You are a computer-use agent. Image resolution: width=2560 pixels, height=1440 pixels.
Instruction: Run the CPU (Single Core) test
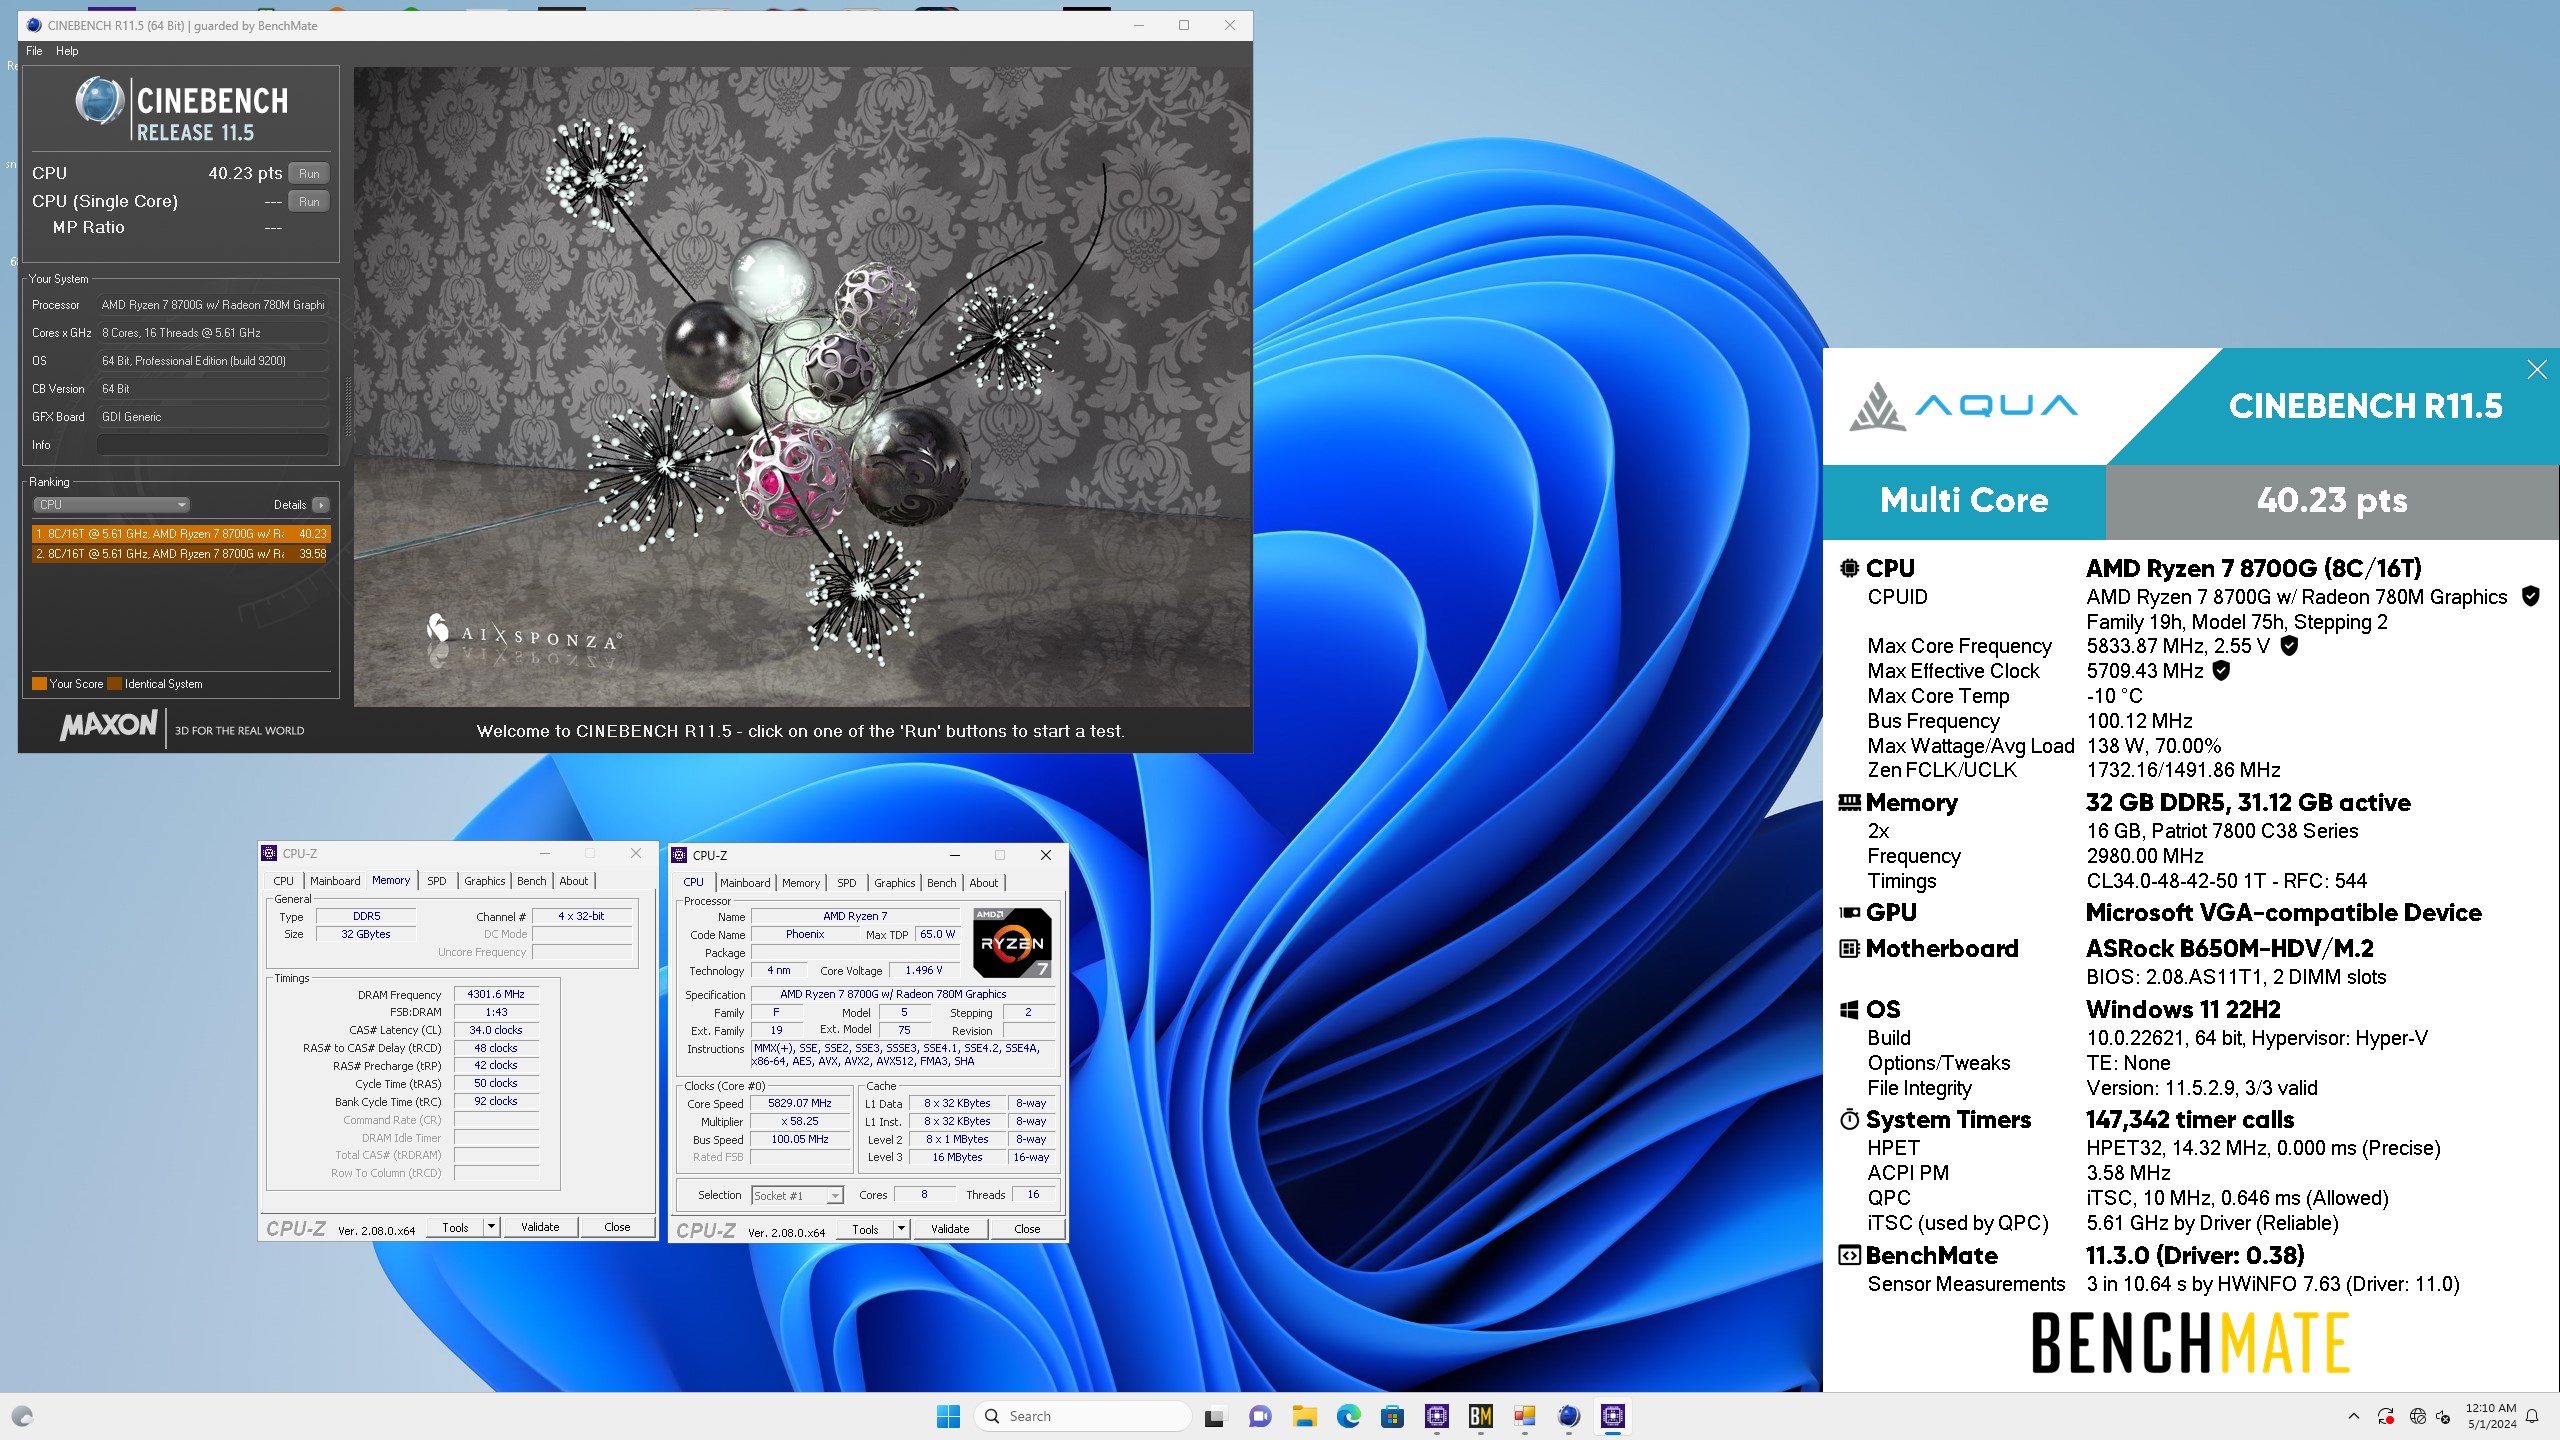pos(309,201)
